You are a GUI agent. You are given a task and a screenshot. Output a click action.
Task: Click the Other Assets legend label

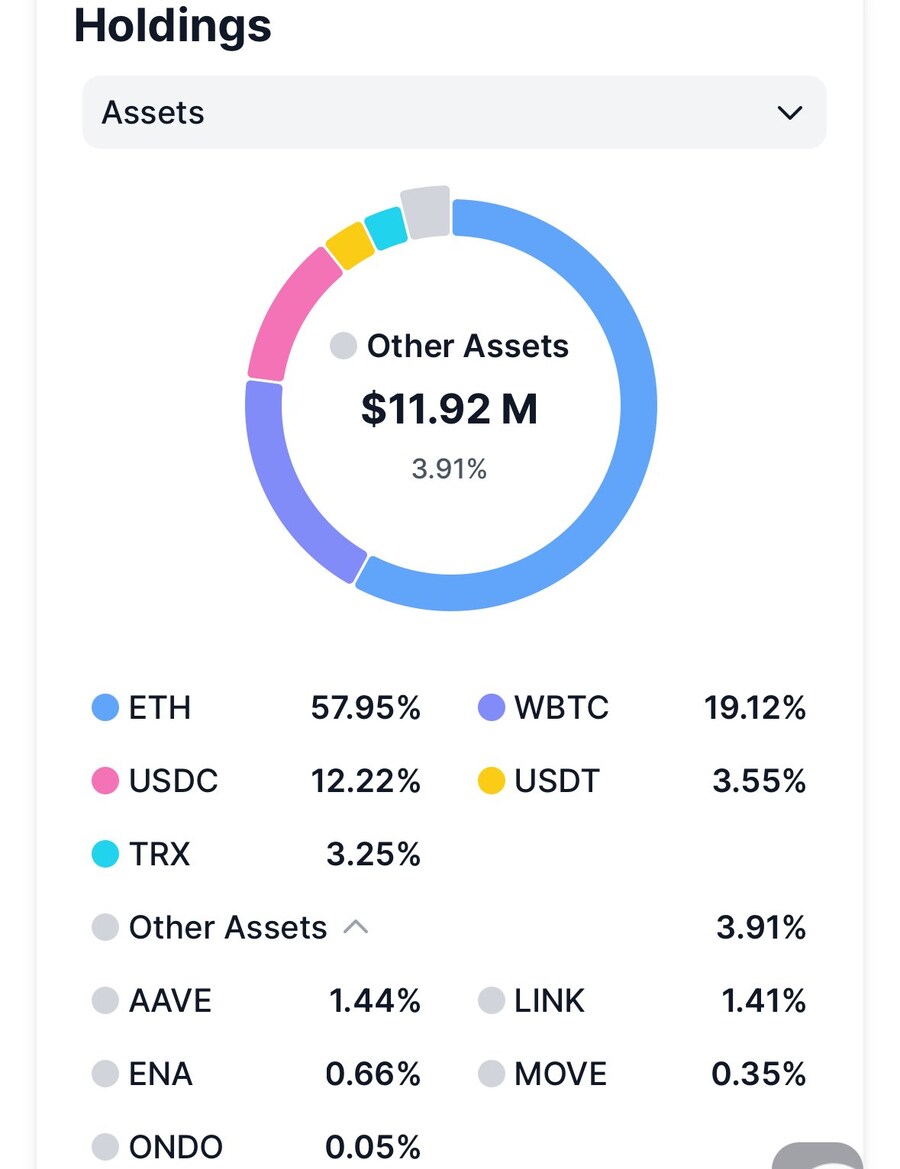pos(228,927)
